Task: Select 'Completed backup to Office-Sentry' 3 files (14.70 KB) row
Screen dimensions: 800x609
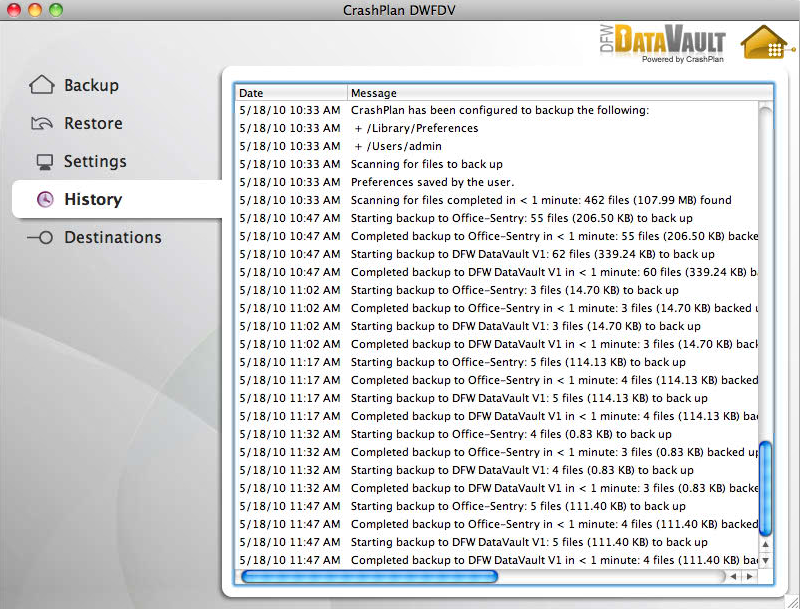Action: point(497,308)
